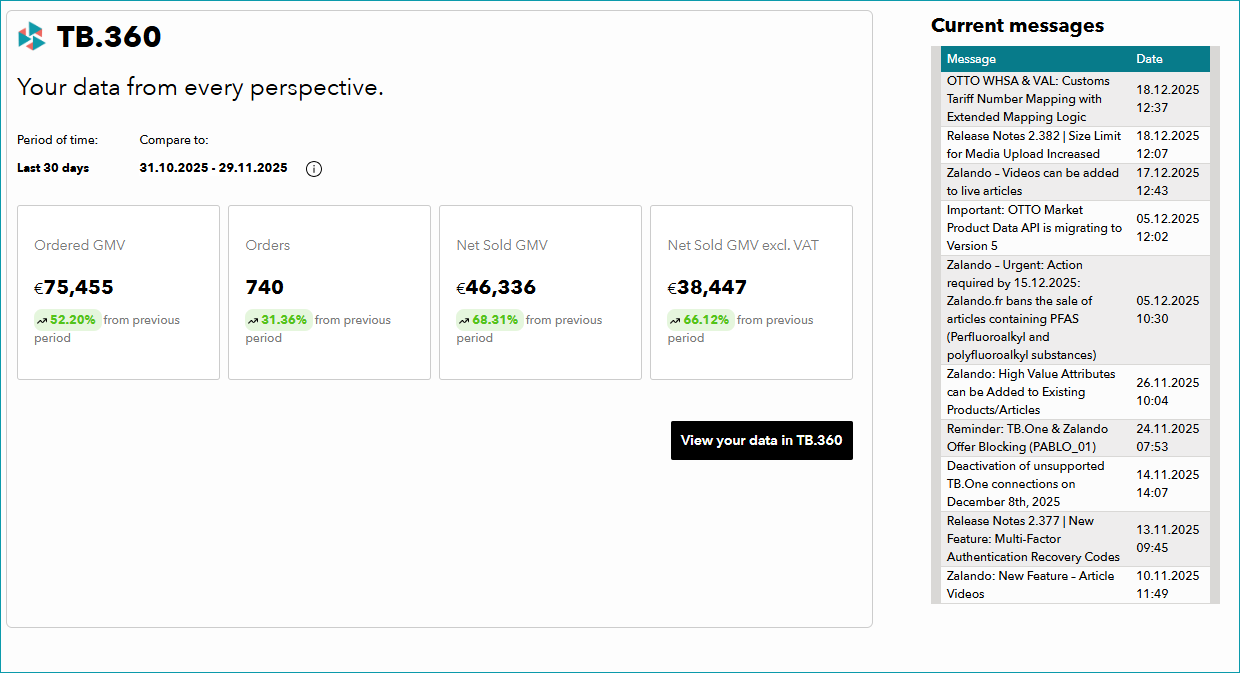Open the compare period info icon
This screenshot has width=1240, height=673.
coord(314,169)
